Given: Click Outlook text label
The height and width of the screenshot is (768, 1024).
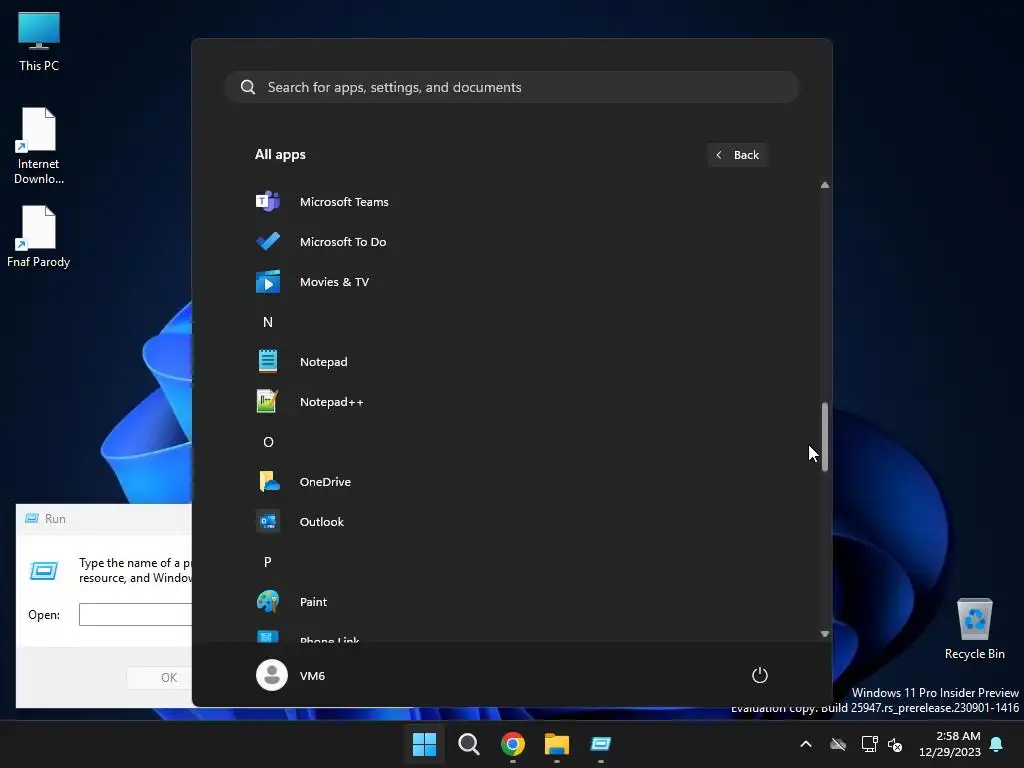Looking at the screenshot, I should coord(321,522).
